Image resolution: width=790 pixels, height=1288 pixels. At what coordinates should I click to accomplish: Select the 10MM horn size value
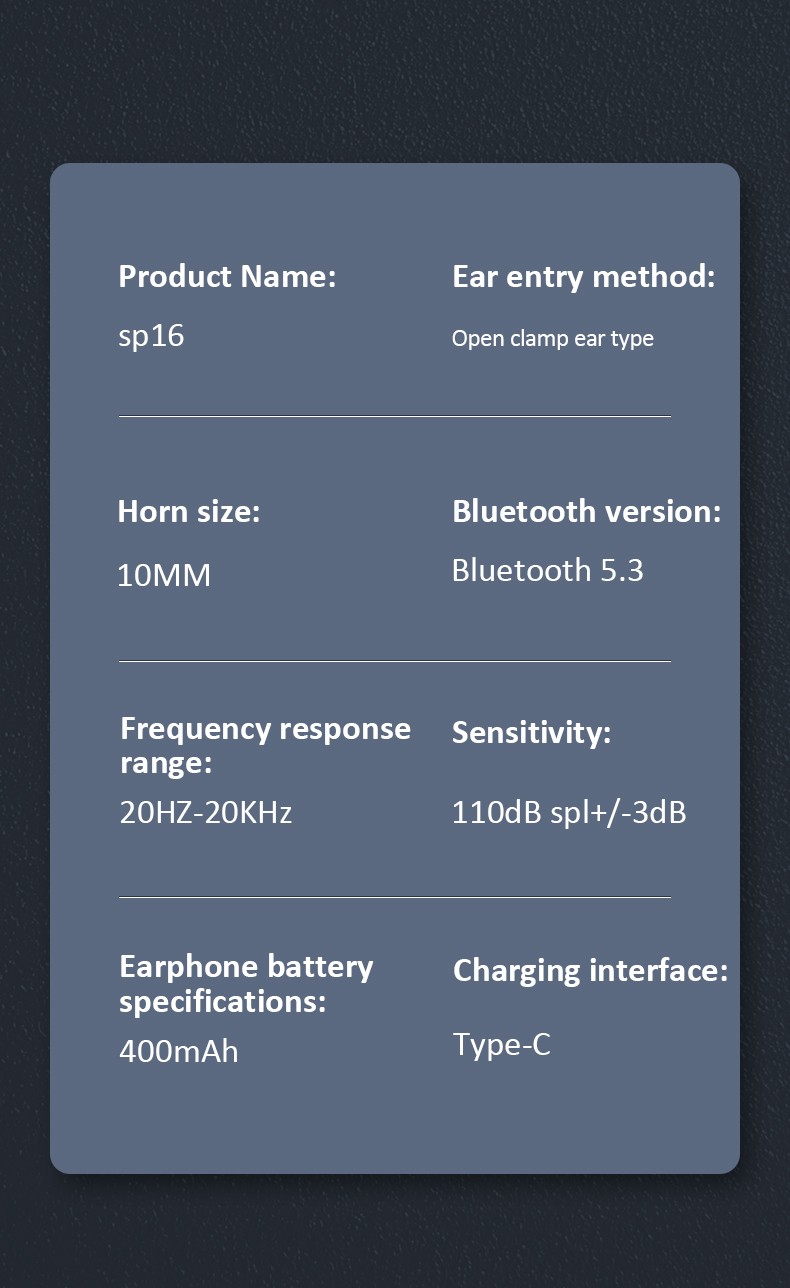coord(164,575)
